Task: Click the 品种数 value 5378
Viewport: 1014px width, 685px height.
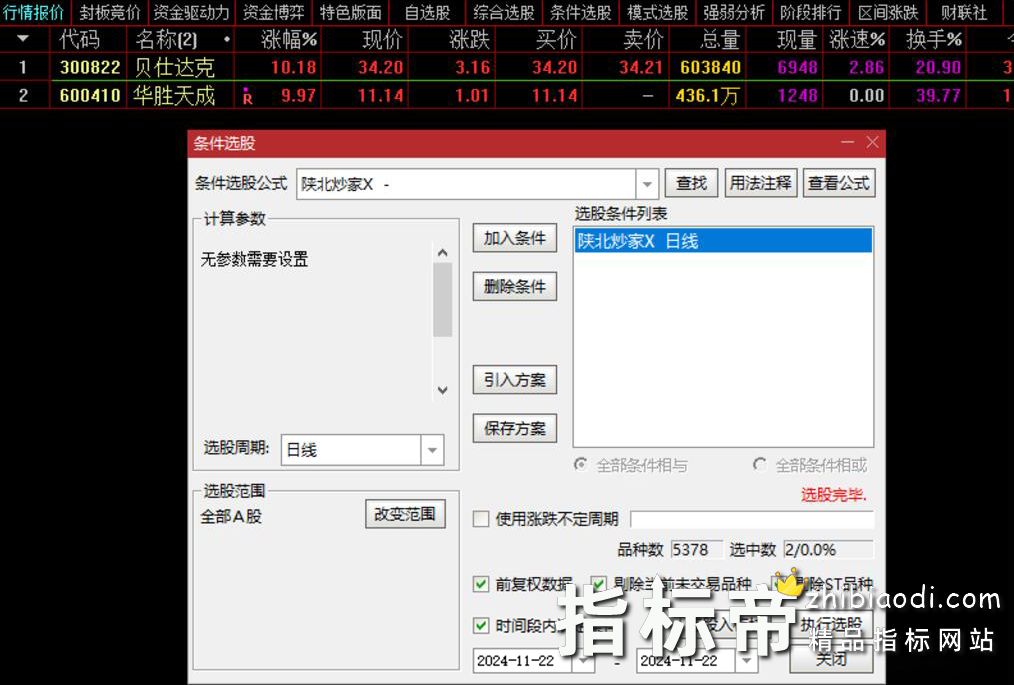Action: [696, 550]
